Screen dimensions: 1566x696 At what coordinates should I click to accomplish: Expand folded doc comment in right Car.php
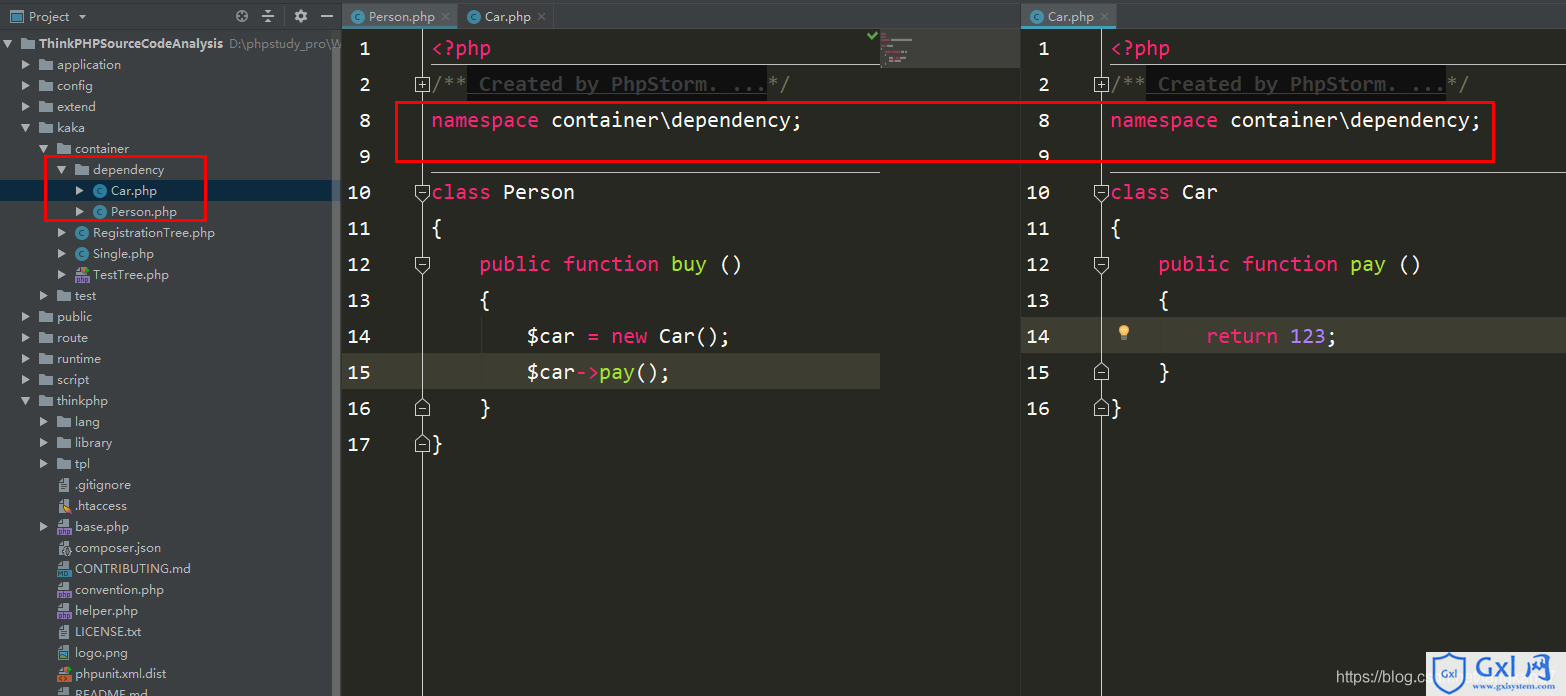(1101, 85)
